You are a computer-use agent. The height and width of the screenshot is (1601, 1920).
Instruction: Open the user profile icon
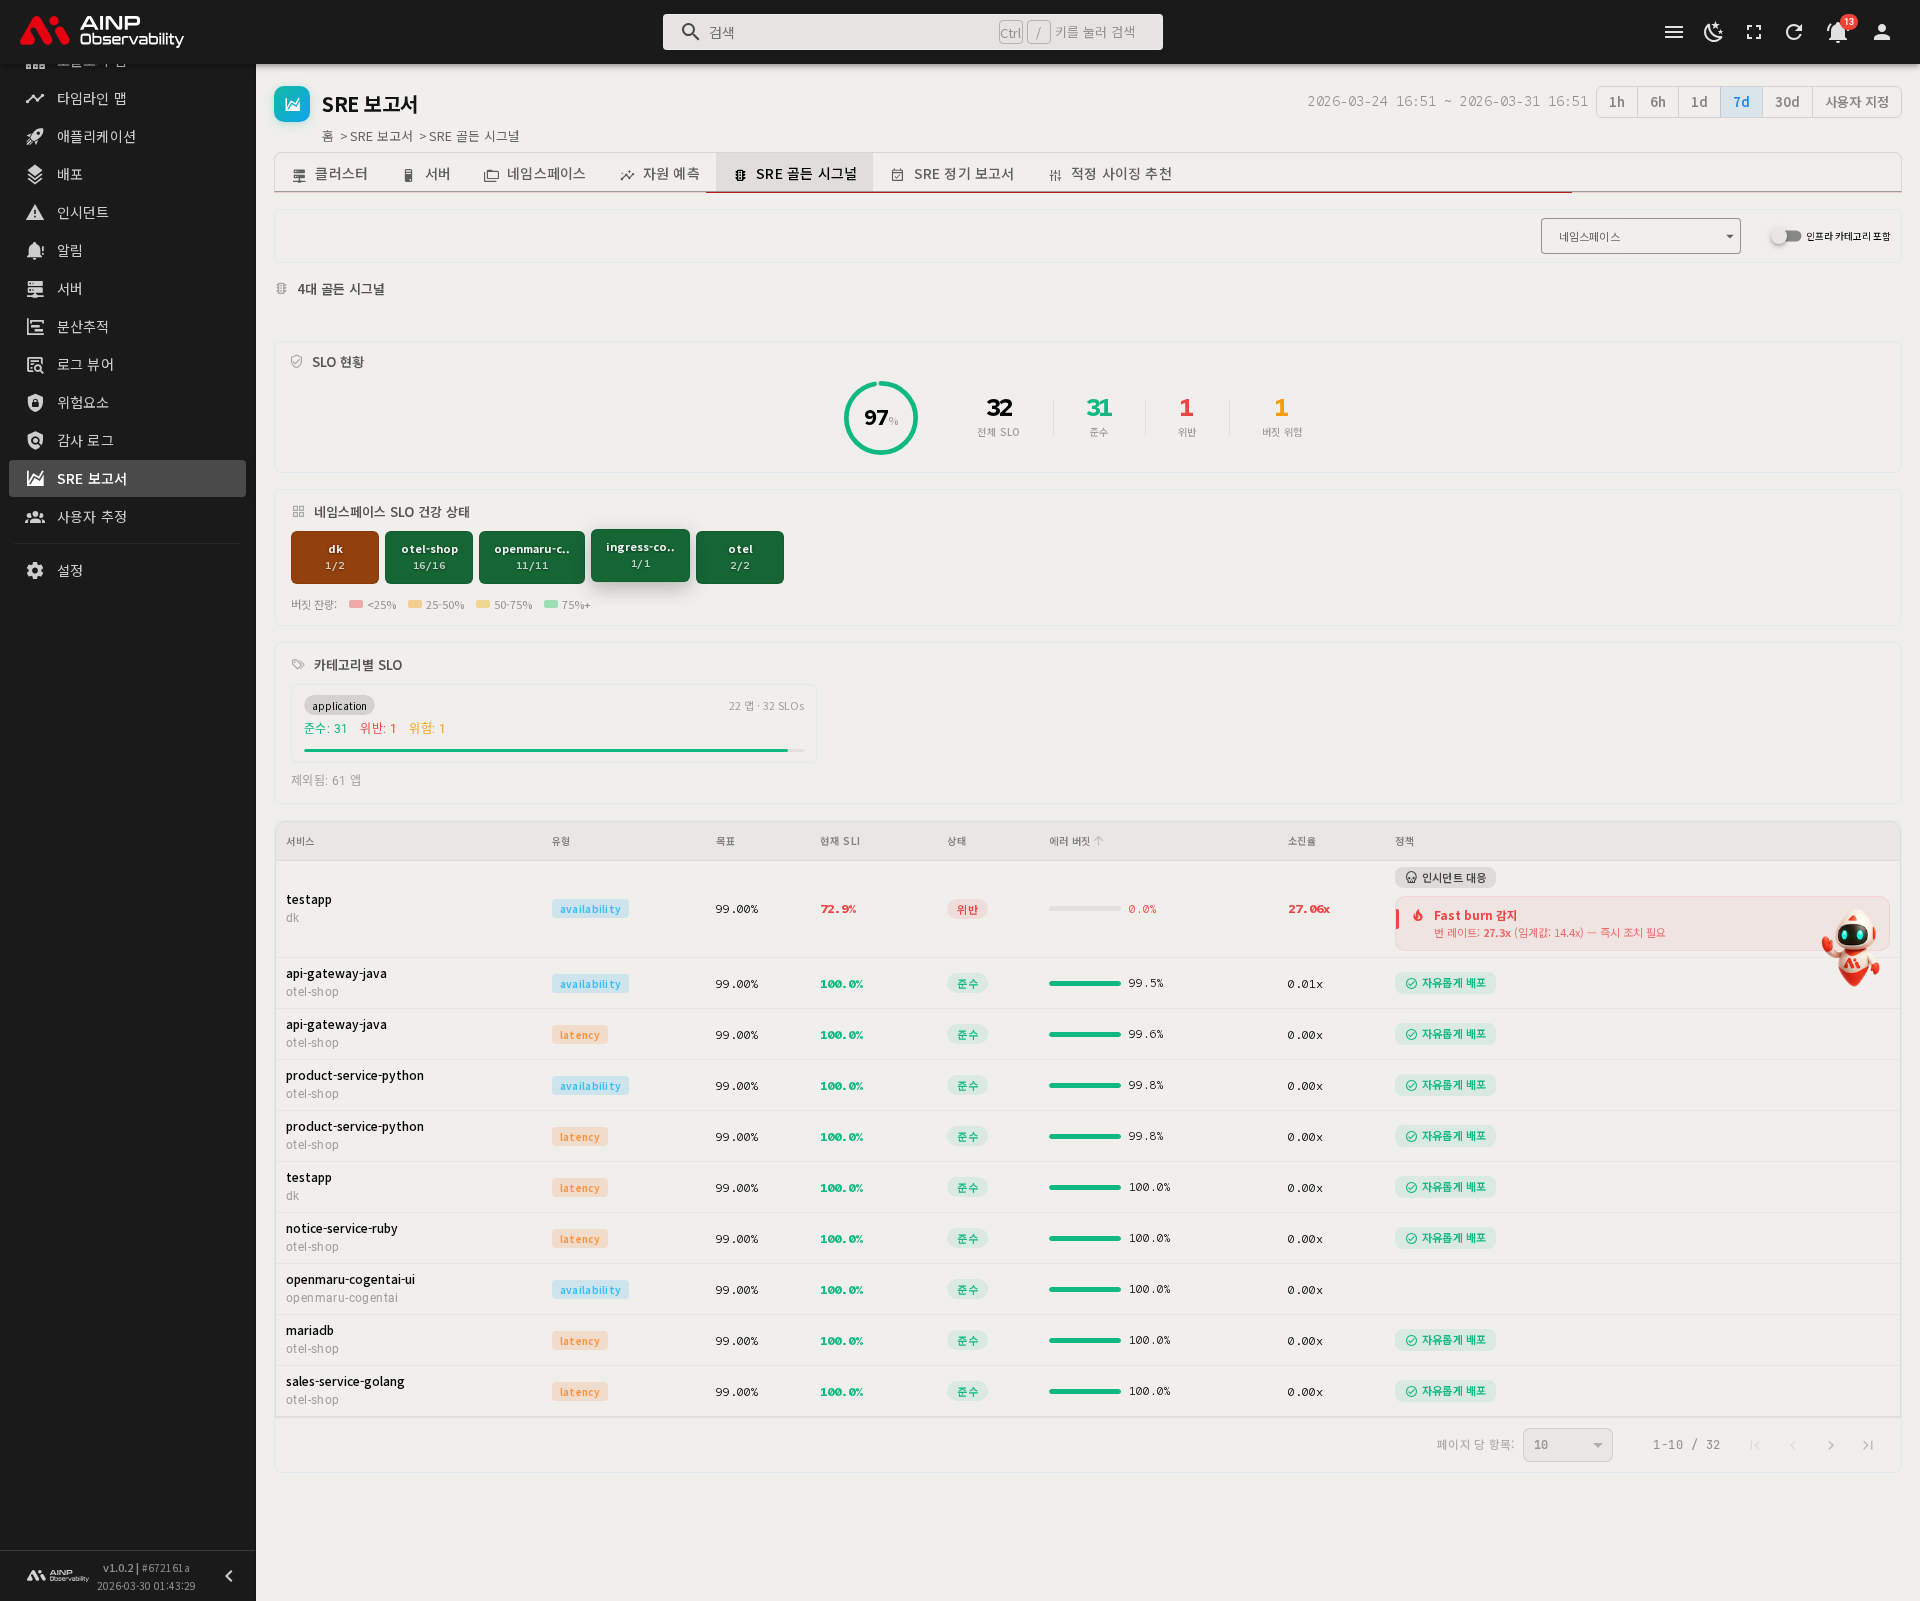(x=1881, y=32)
